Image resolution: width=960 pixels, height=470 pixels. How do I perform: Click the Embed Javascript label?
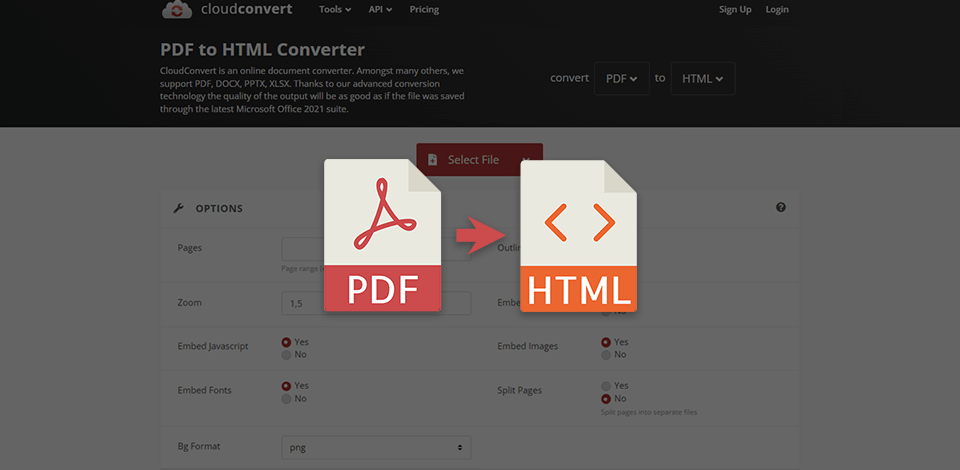[213, 346]
